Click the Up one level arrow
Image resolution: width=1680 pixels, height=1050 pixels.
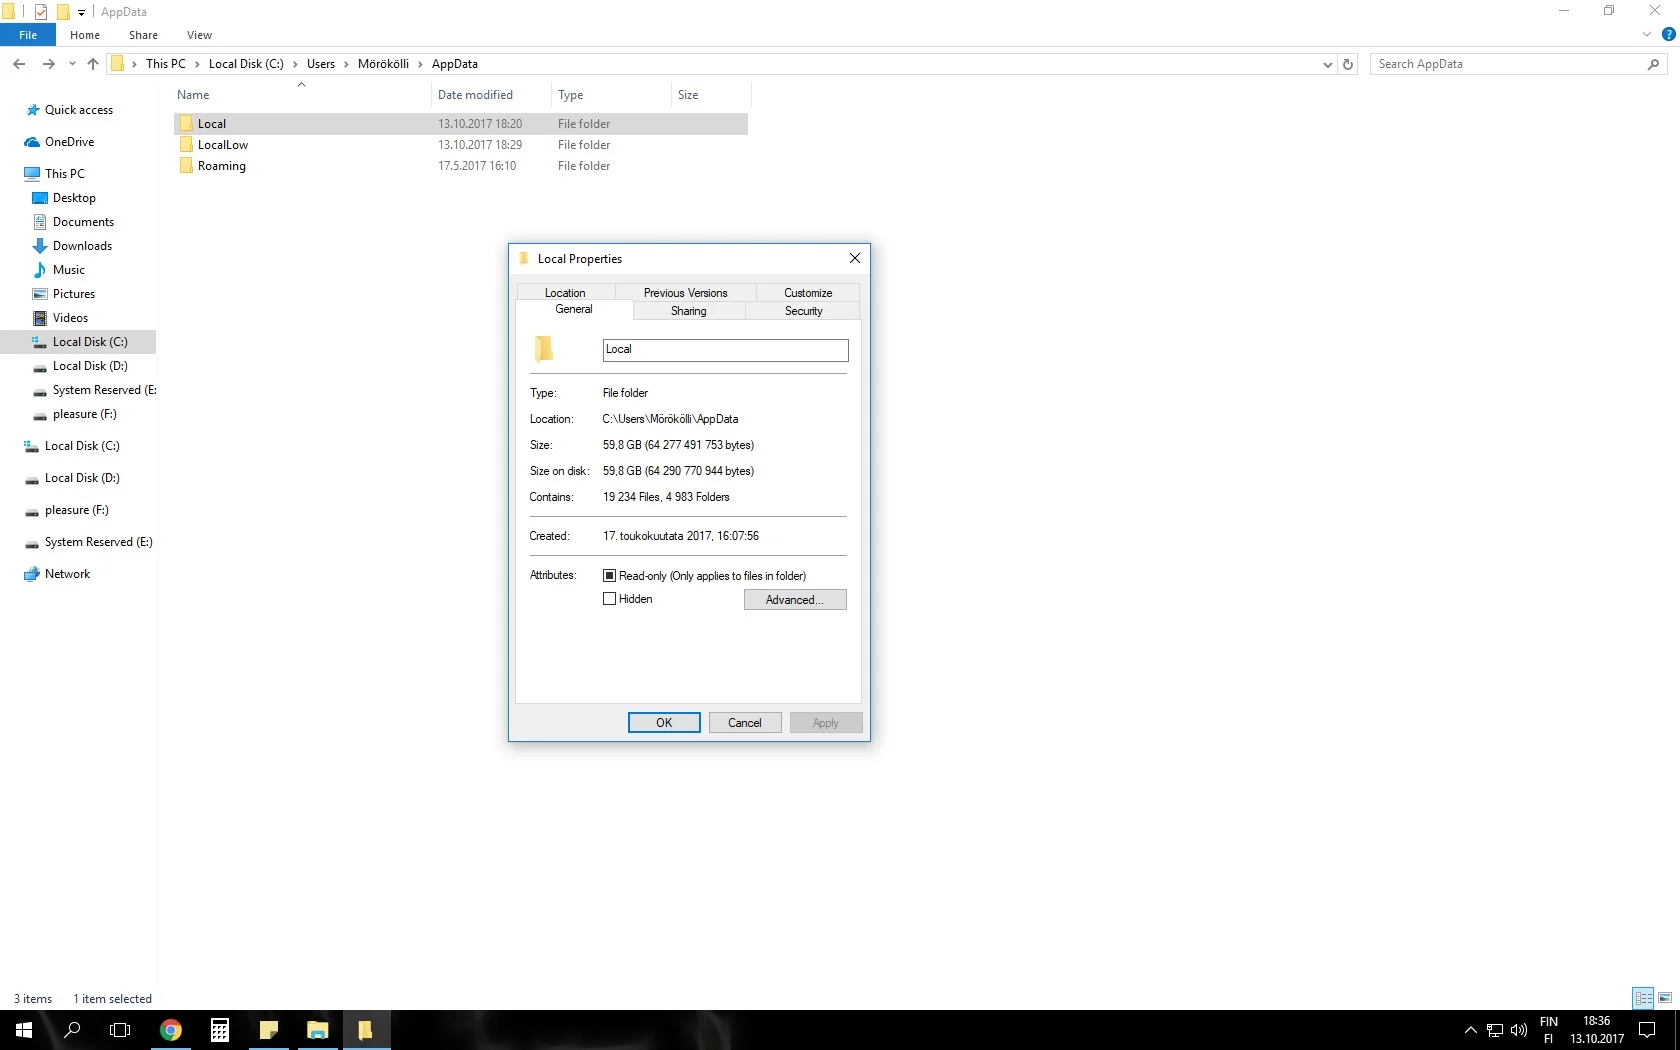tap(93, 64)
